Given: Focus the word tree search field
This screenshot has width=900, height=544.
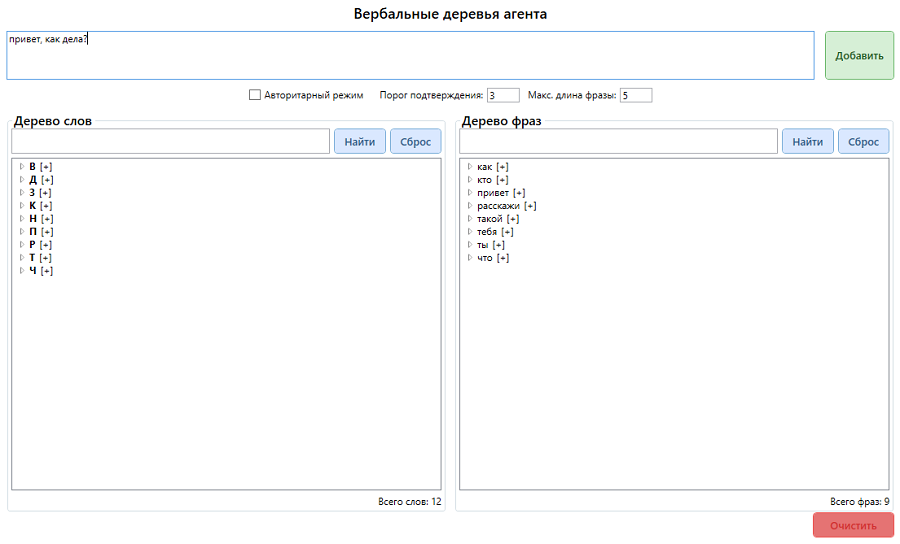Looking at the screenshot, I should [170, 141].
